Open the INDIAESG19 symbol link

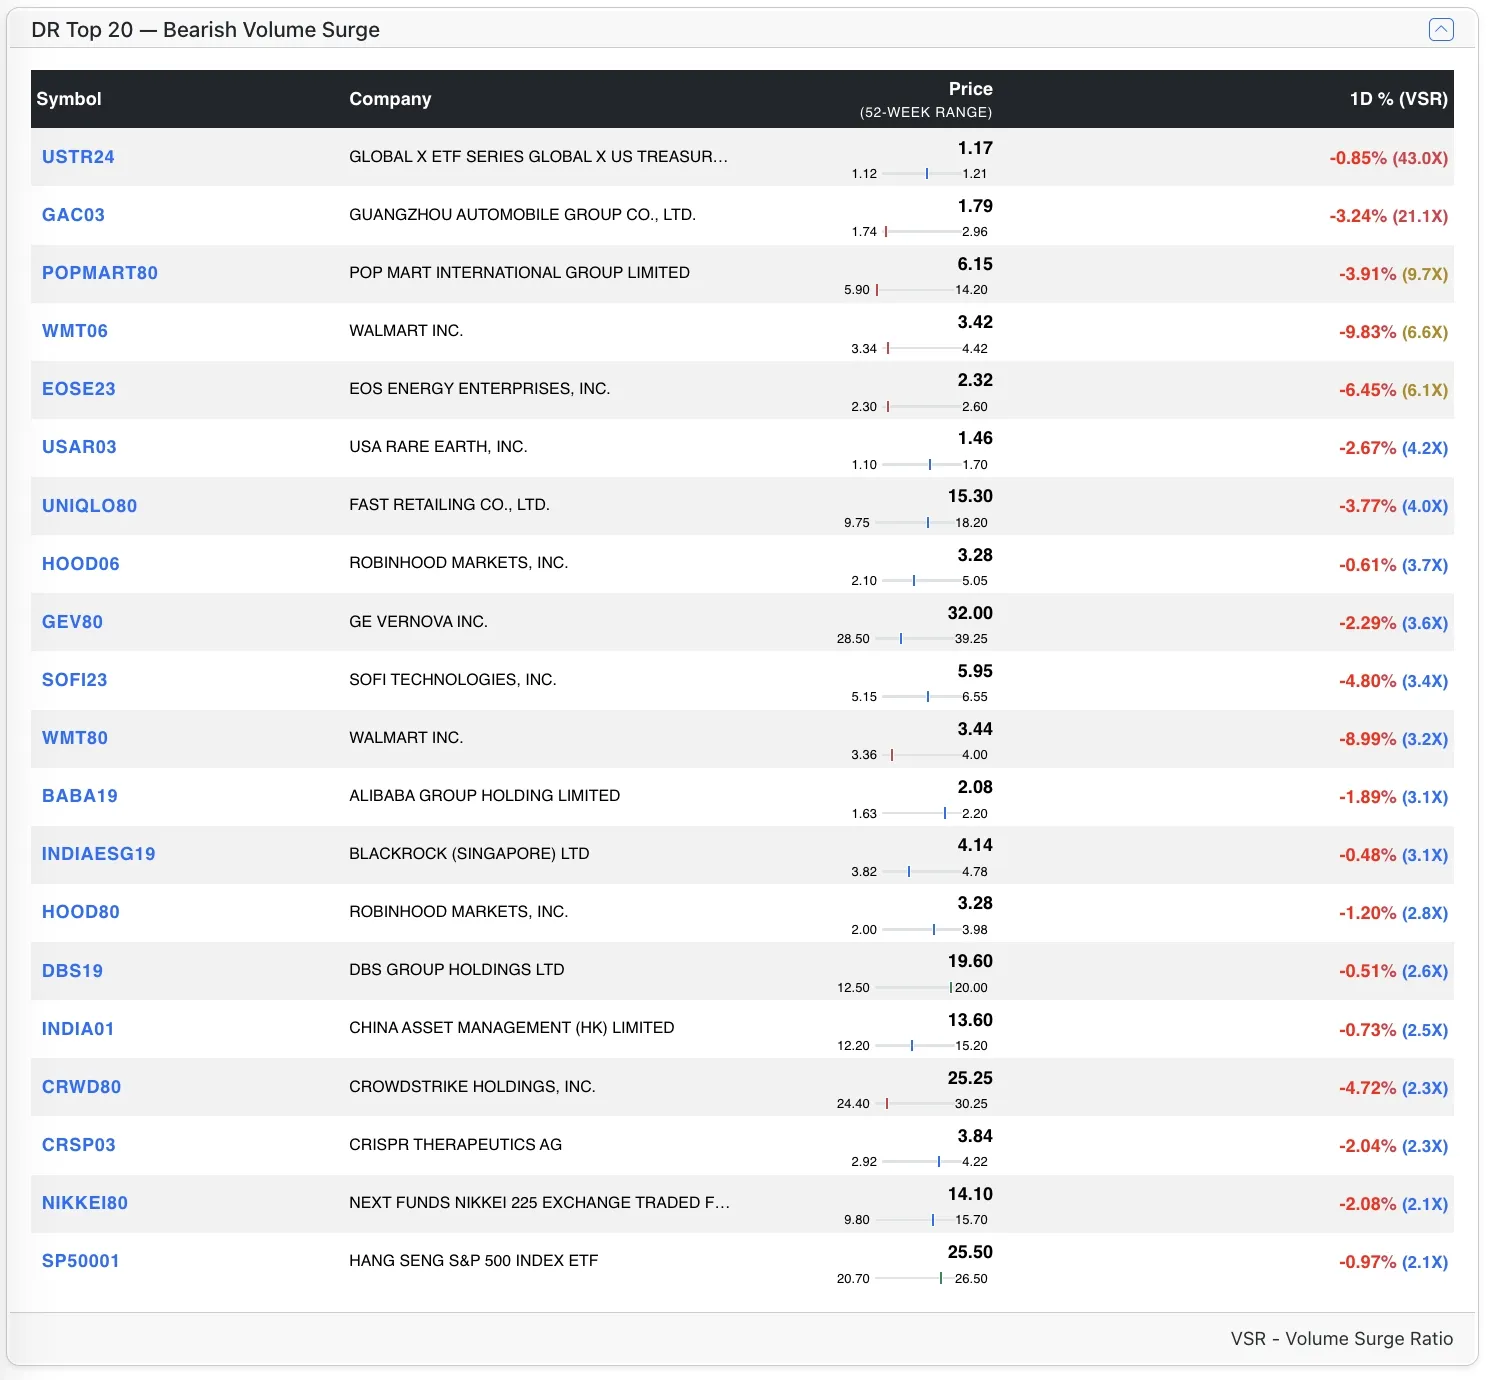coord(99,854)
